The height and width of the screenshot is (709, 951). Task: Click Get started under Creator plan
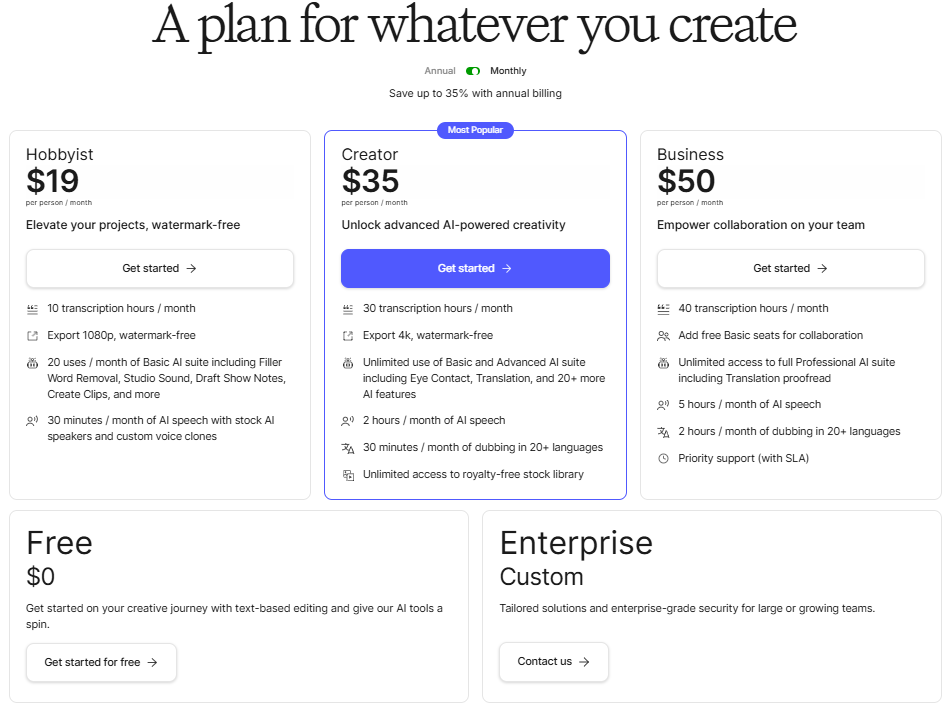click(475, 268)
